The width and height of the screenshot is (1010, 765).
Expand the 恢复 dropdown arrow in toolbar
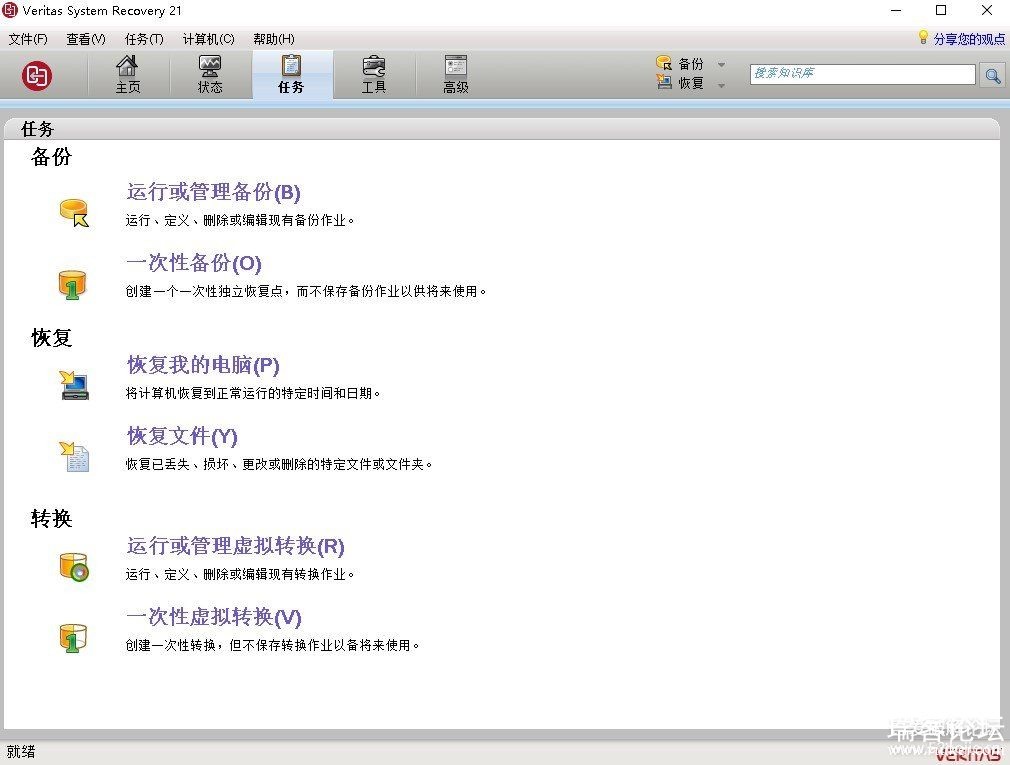click(x=721, y=85)
